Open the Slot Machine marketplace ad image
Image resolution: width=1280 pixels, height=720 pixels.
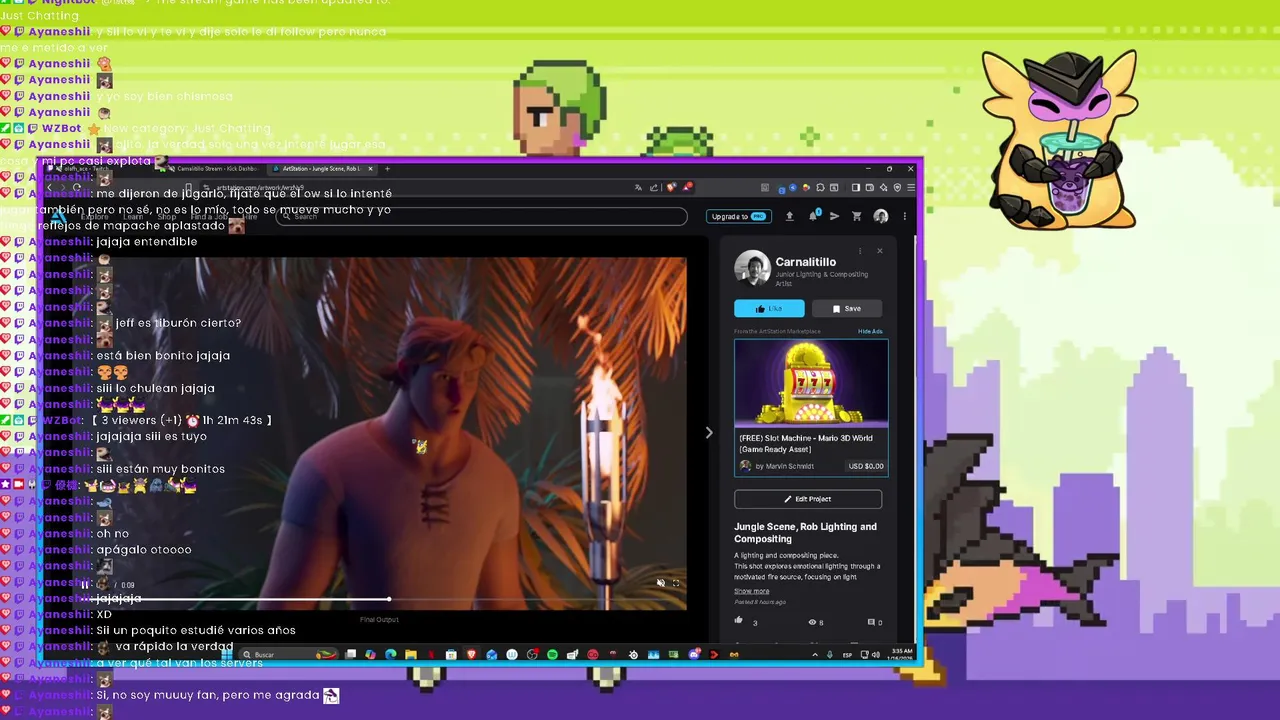tap(811, 383)
